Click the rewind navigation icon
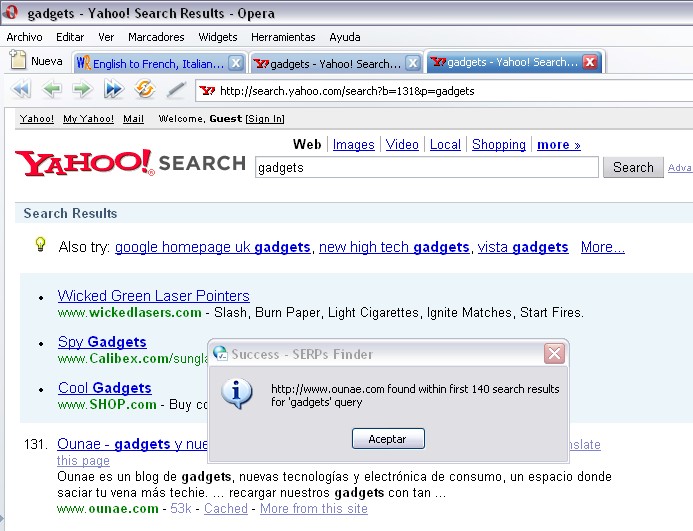This screenshot has width=693, height=531. [21, 89]
